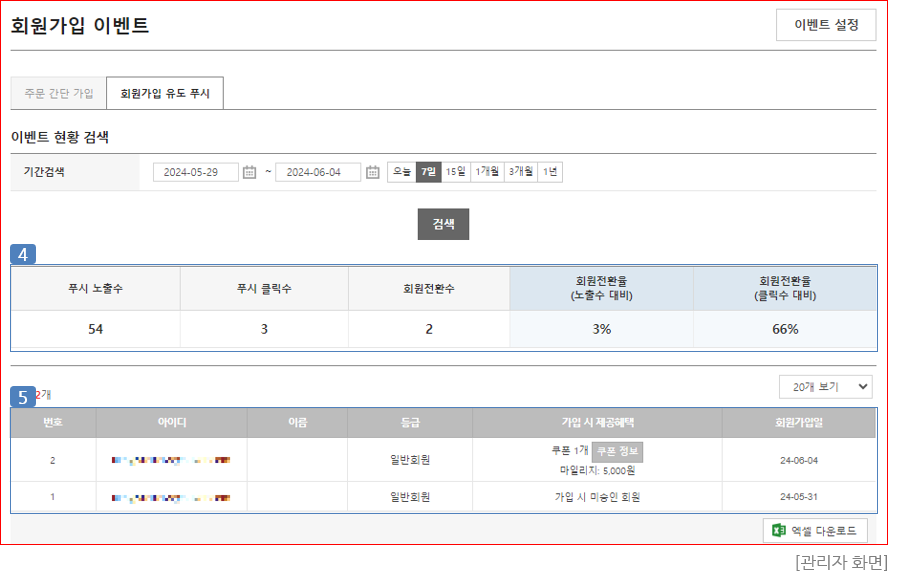Open the member ID in row 2
This screenshot has height=582, width=904.
point(171,460)
